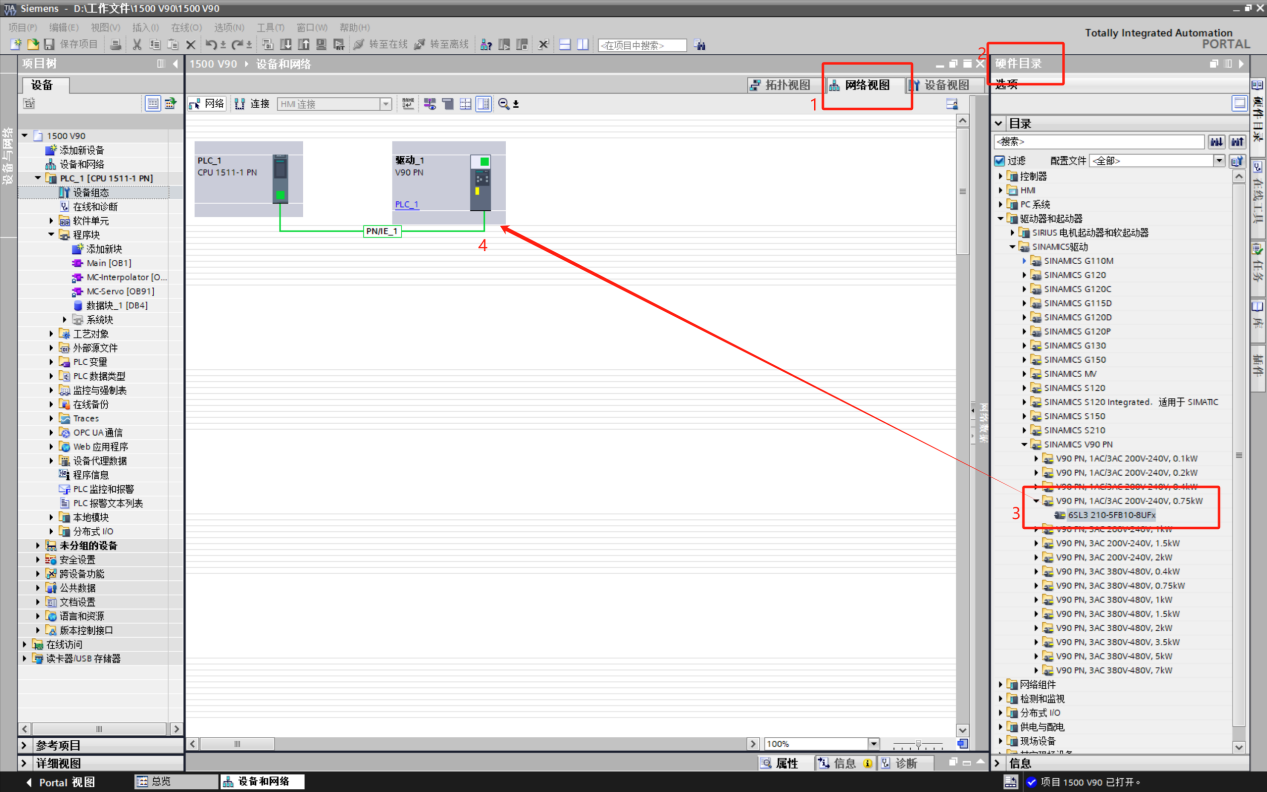Click the delete X icon in the toolbar
Viewport: 1267px width, 792px height.
tap(191, 45)
